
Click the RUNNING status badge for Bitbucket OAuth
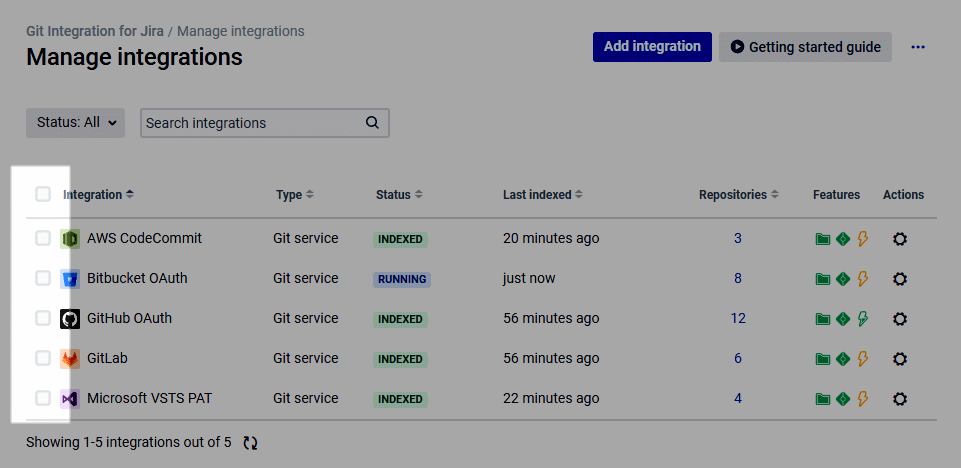coord(402,279)
